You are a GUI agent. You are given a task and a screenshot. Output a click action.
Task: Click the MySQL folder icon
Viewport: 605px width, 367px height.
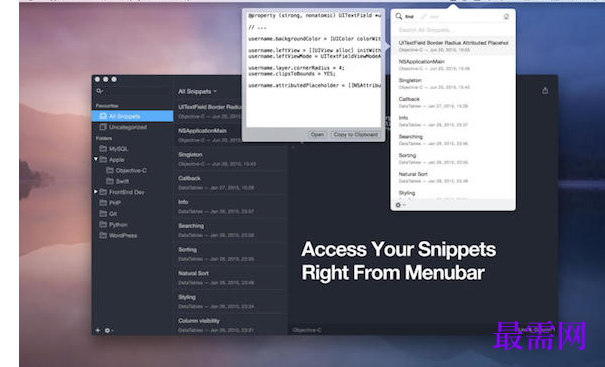point(103,149)
